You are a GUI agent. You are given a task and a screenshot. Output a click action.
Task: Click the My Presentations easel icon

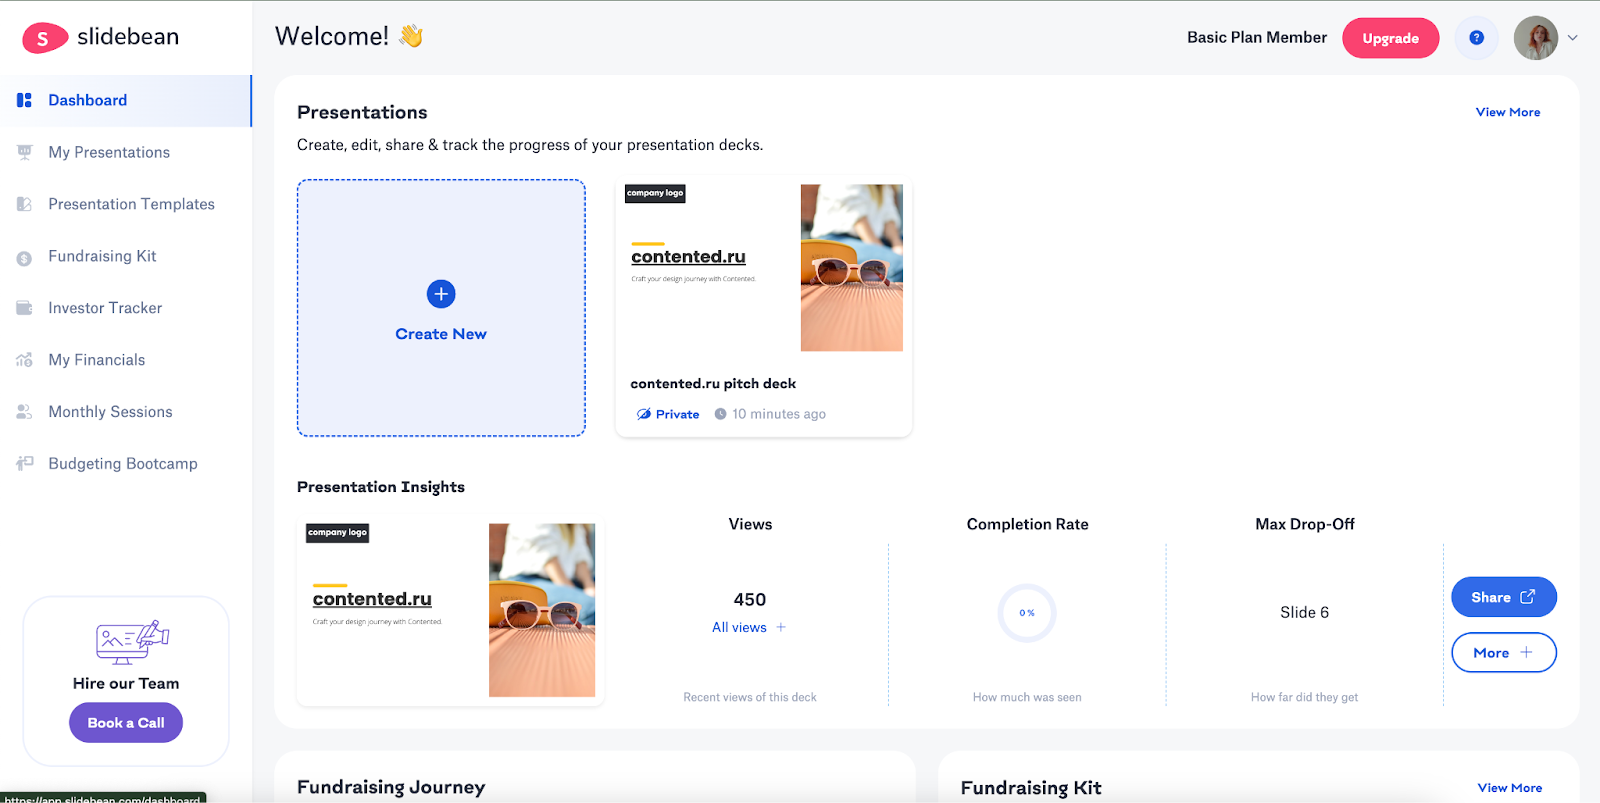coord(24,152)
